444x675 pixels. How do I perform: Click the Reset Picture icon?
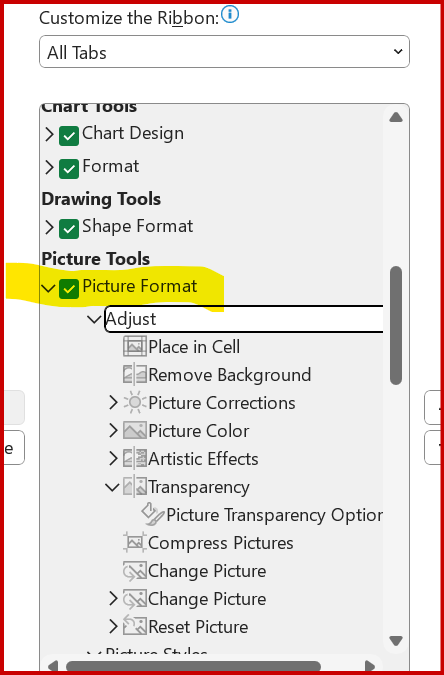135,626
